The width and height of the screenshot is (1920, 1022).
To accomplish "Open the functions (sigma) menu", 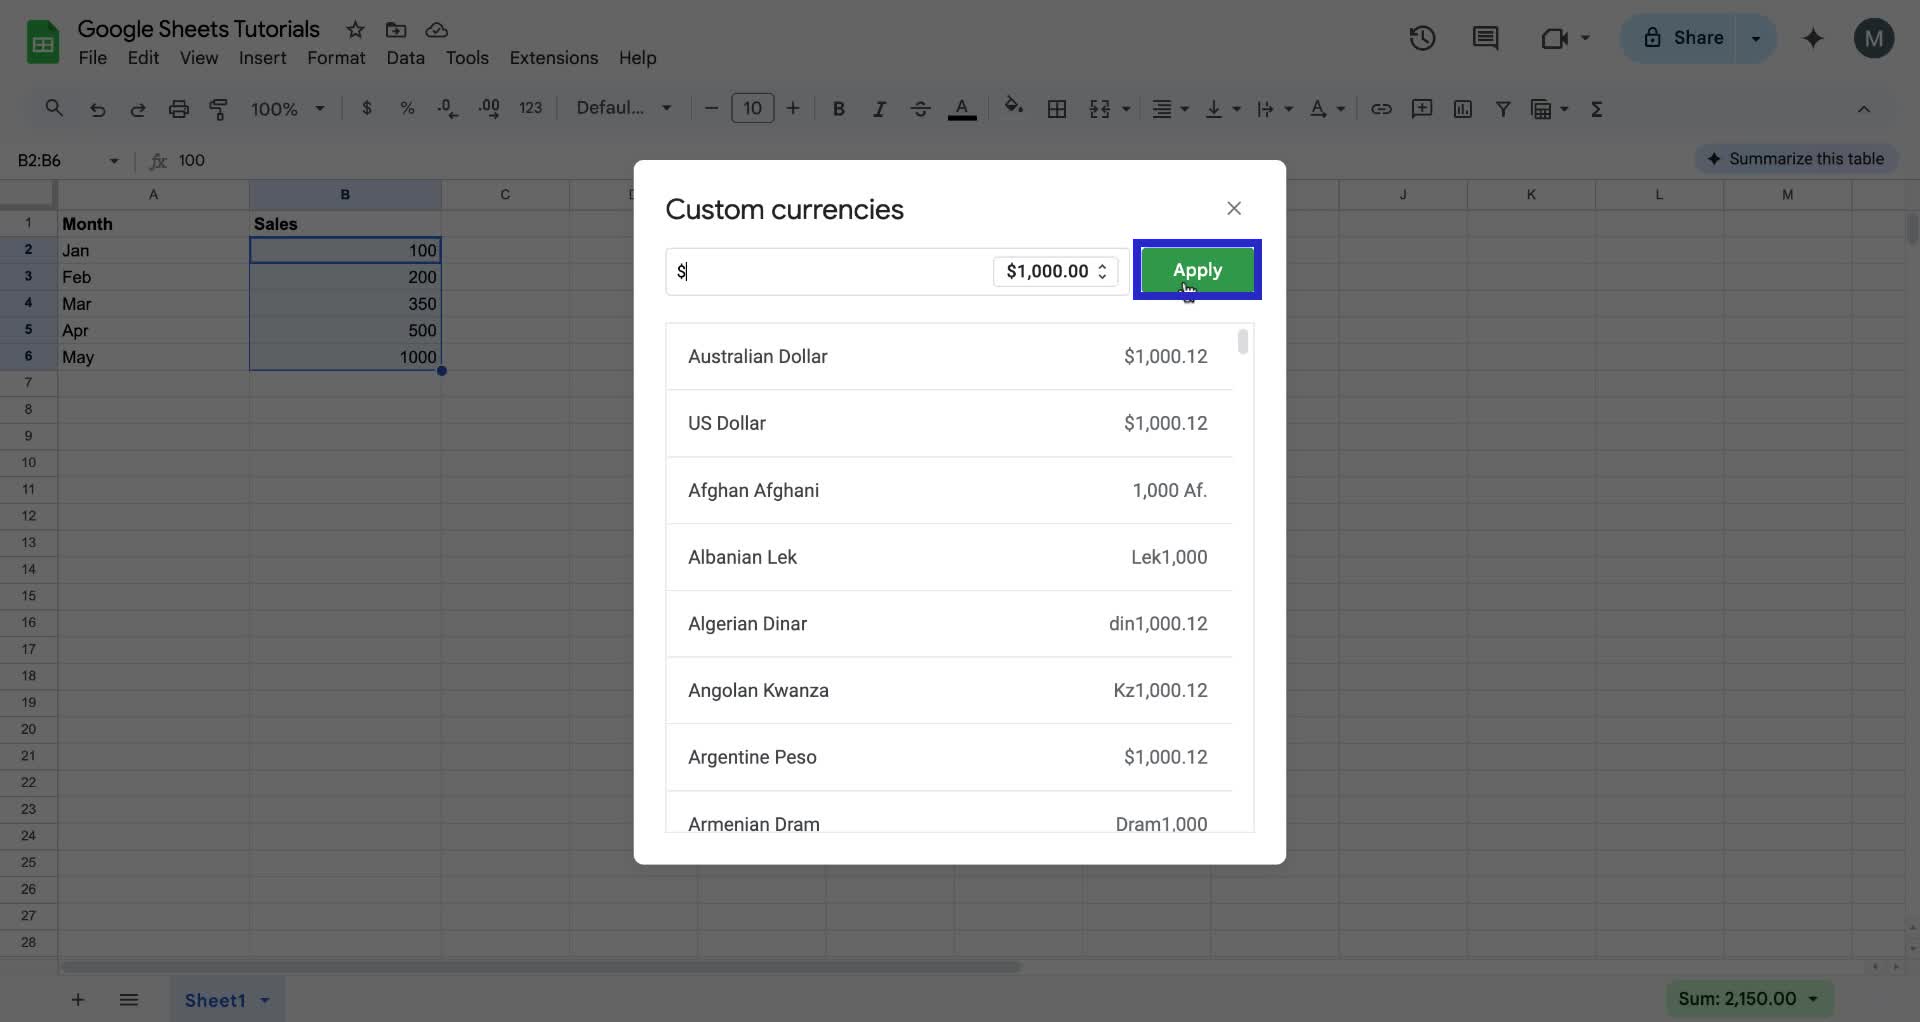I will pos(1597,108).
